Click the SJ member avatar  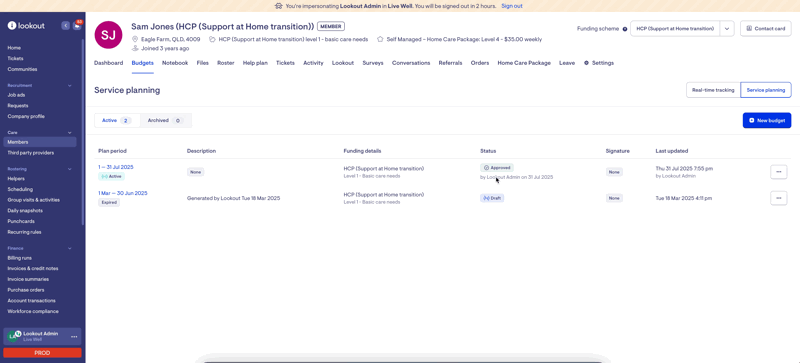108,35
